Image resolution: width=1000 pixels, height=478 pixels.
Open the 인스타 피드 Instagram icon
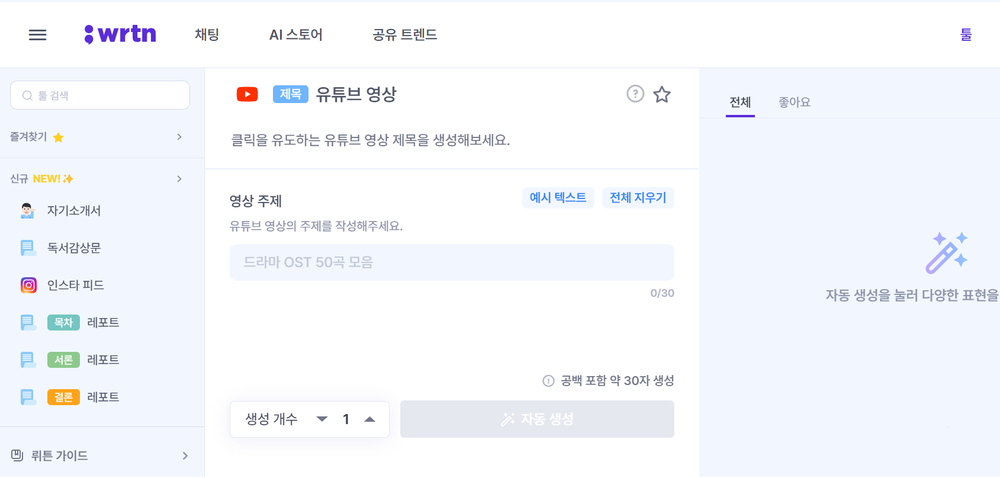click(x=28, y=285)
